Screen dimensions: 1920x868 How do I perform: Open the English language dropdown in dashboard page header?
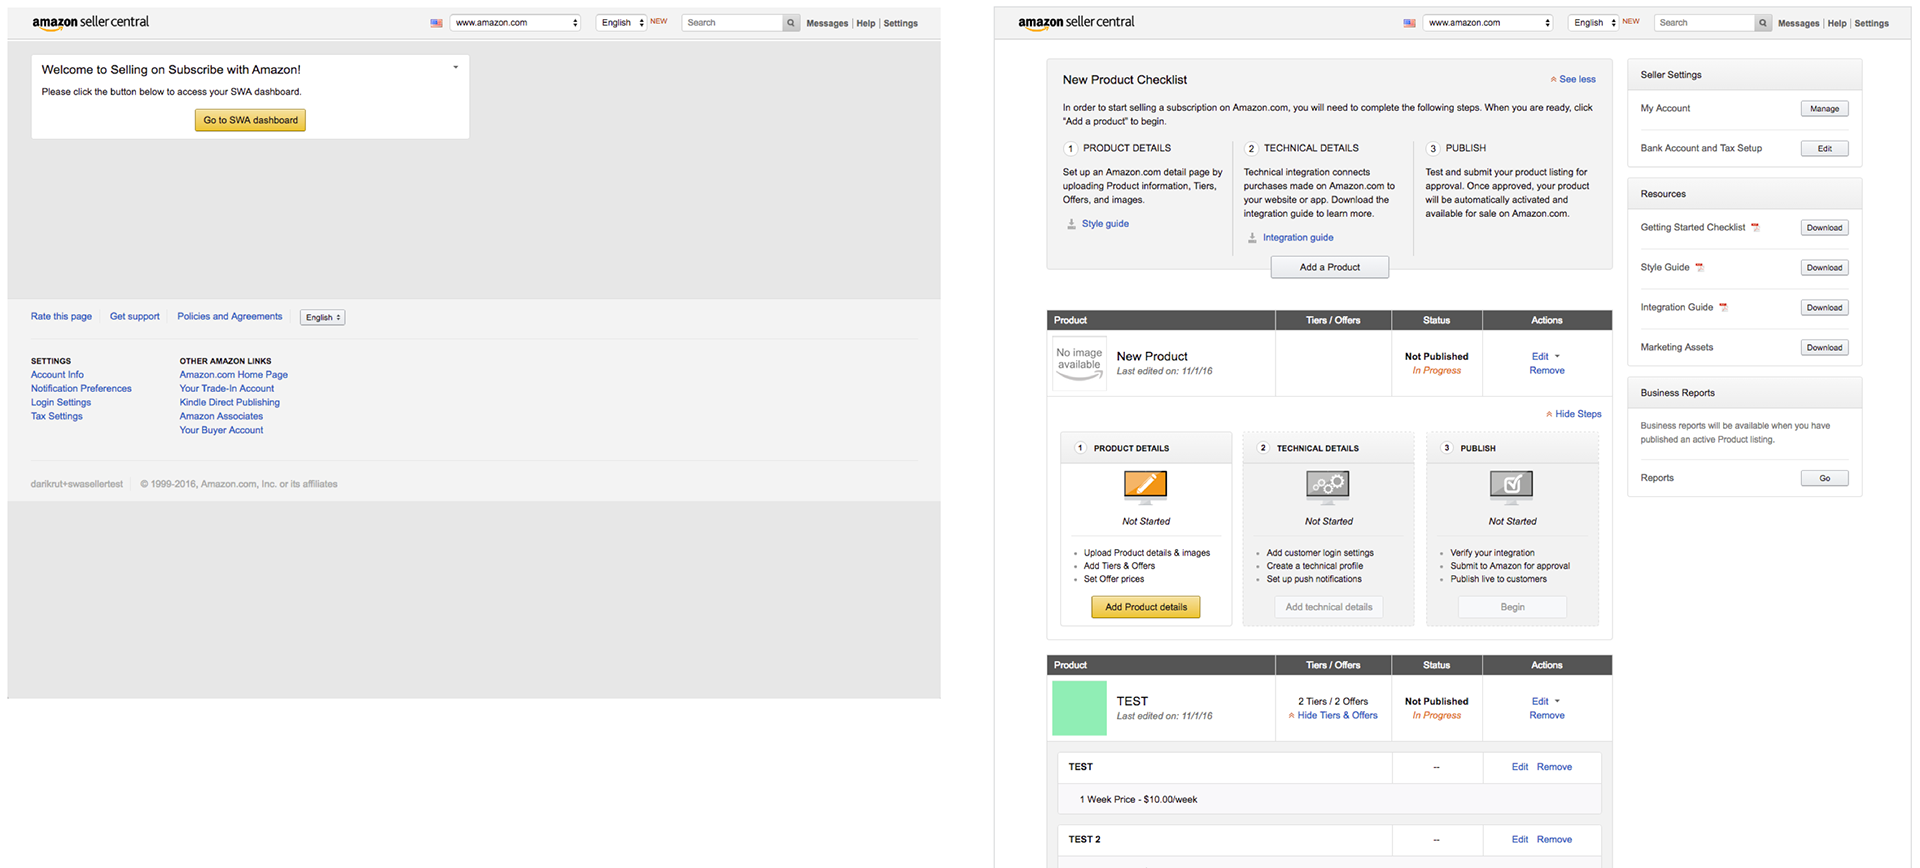[1594, 23]
